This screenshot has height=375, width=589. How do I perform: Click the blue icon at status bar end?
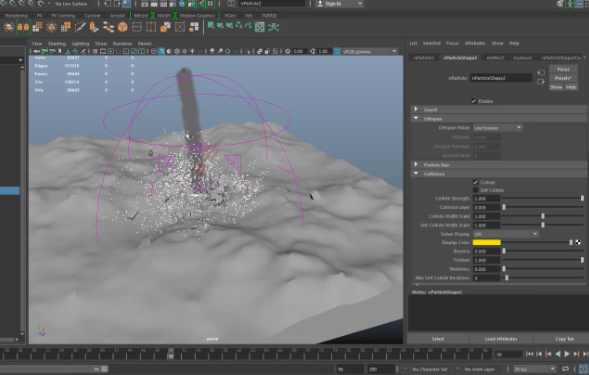point(583,369)
